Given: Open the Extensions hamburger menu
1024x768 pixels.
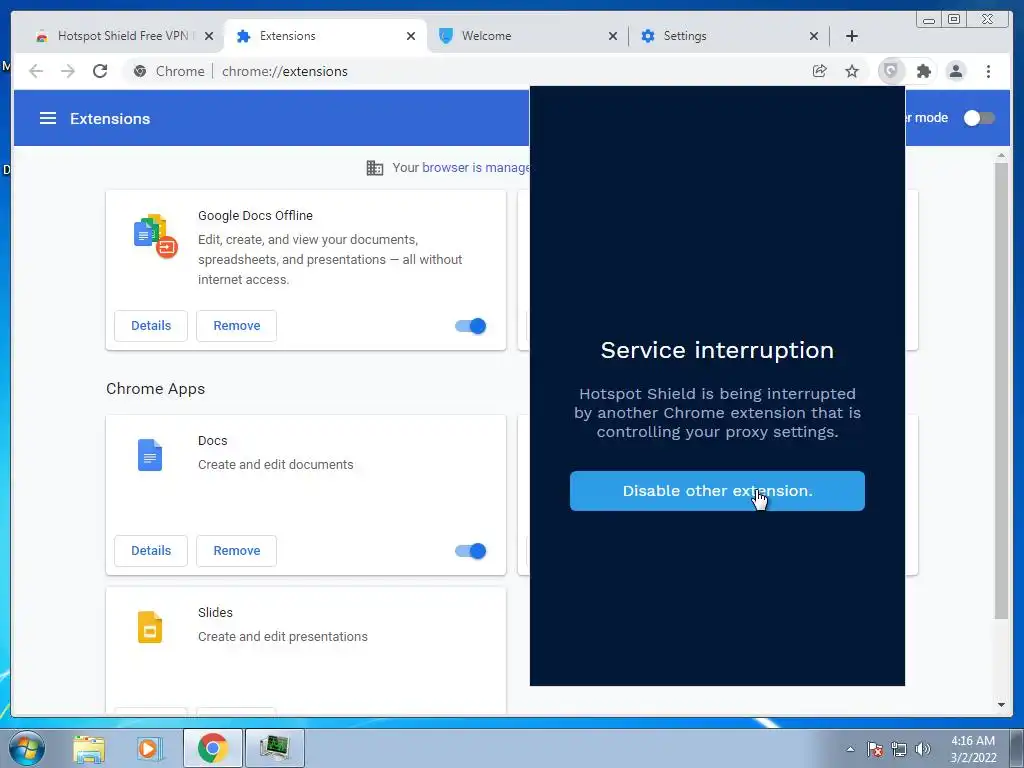Looking at the screenshot, I should pyautogui.click(x=48, y=118).
